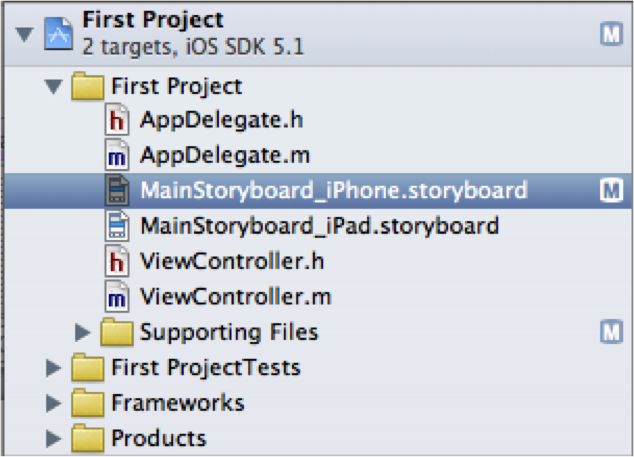634x457 pixels.
Task: Click the ViewController.h header file icon
Action: coord(118,261)
